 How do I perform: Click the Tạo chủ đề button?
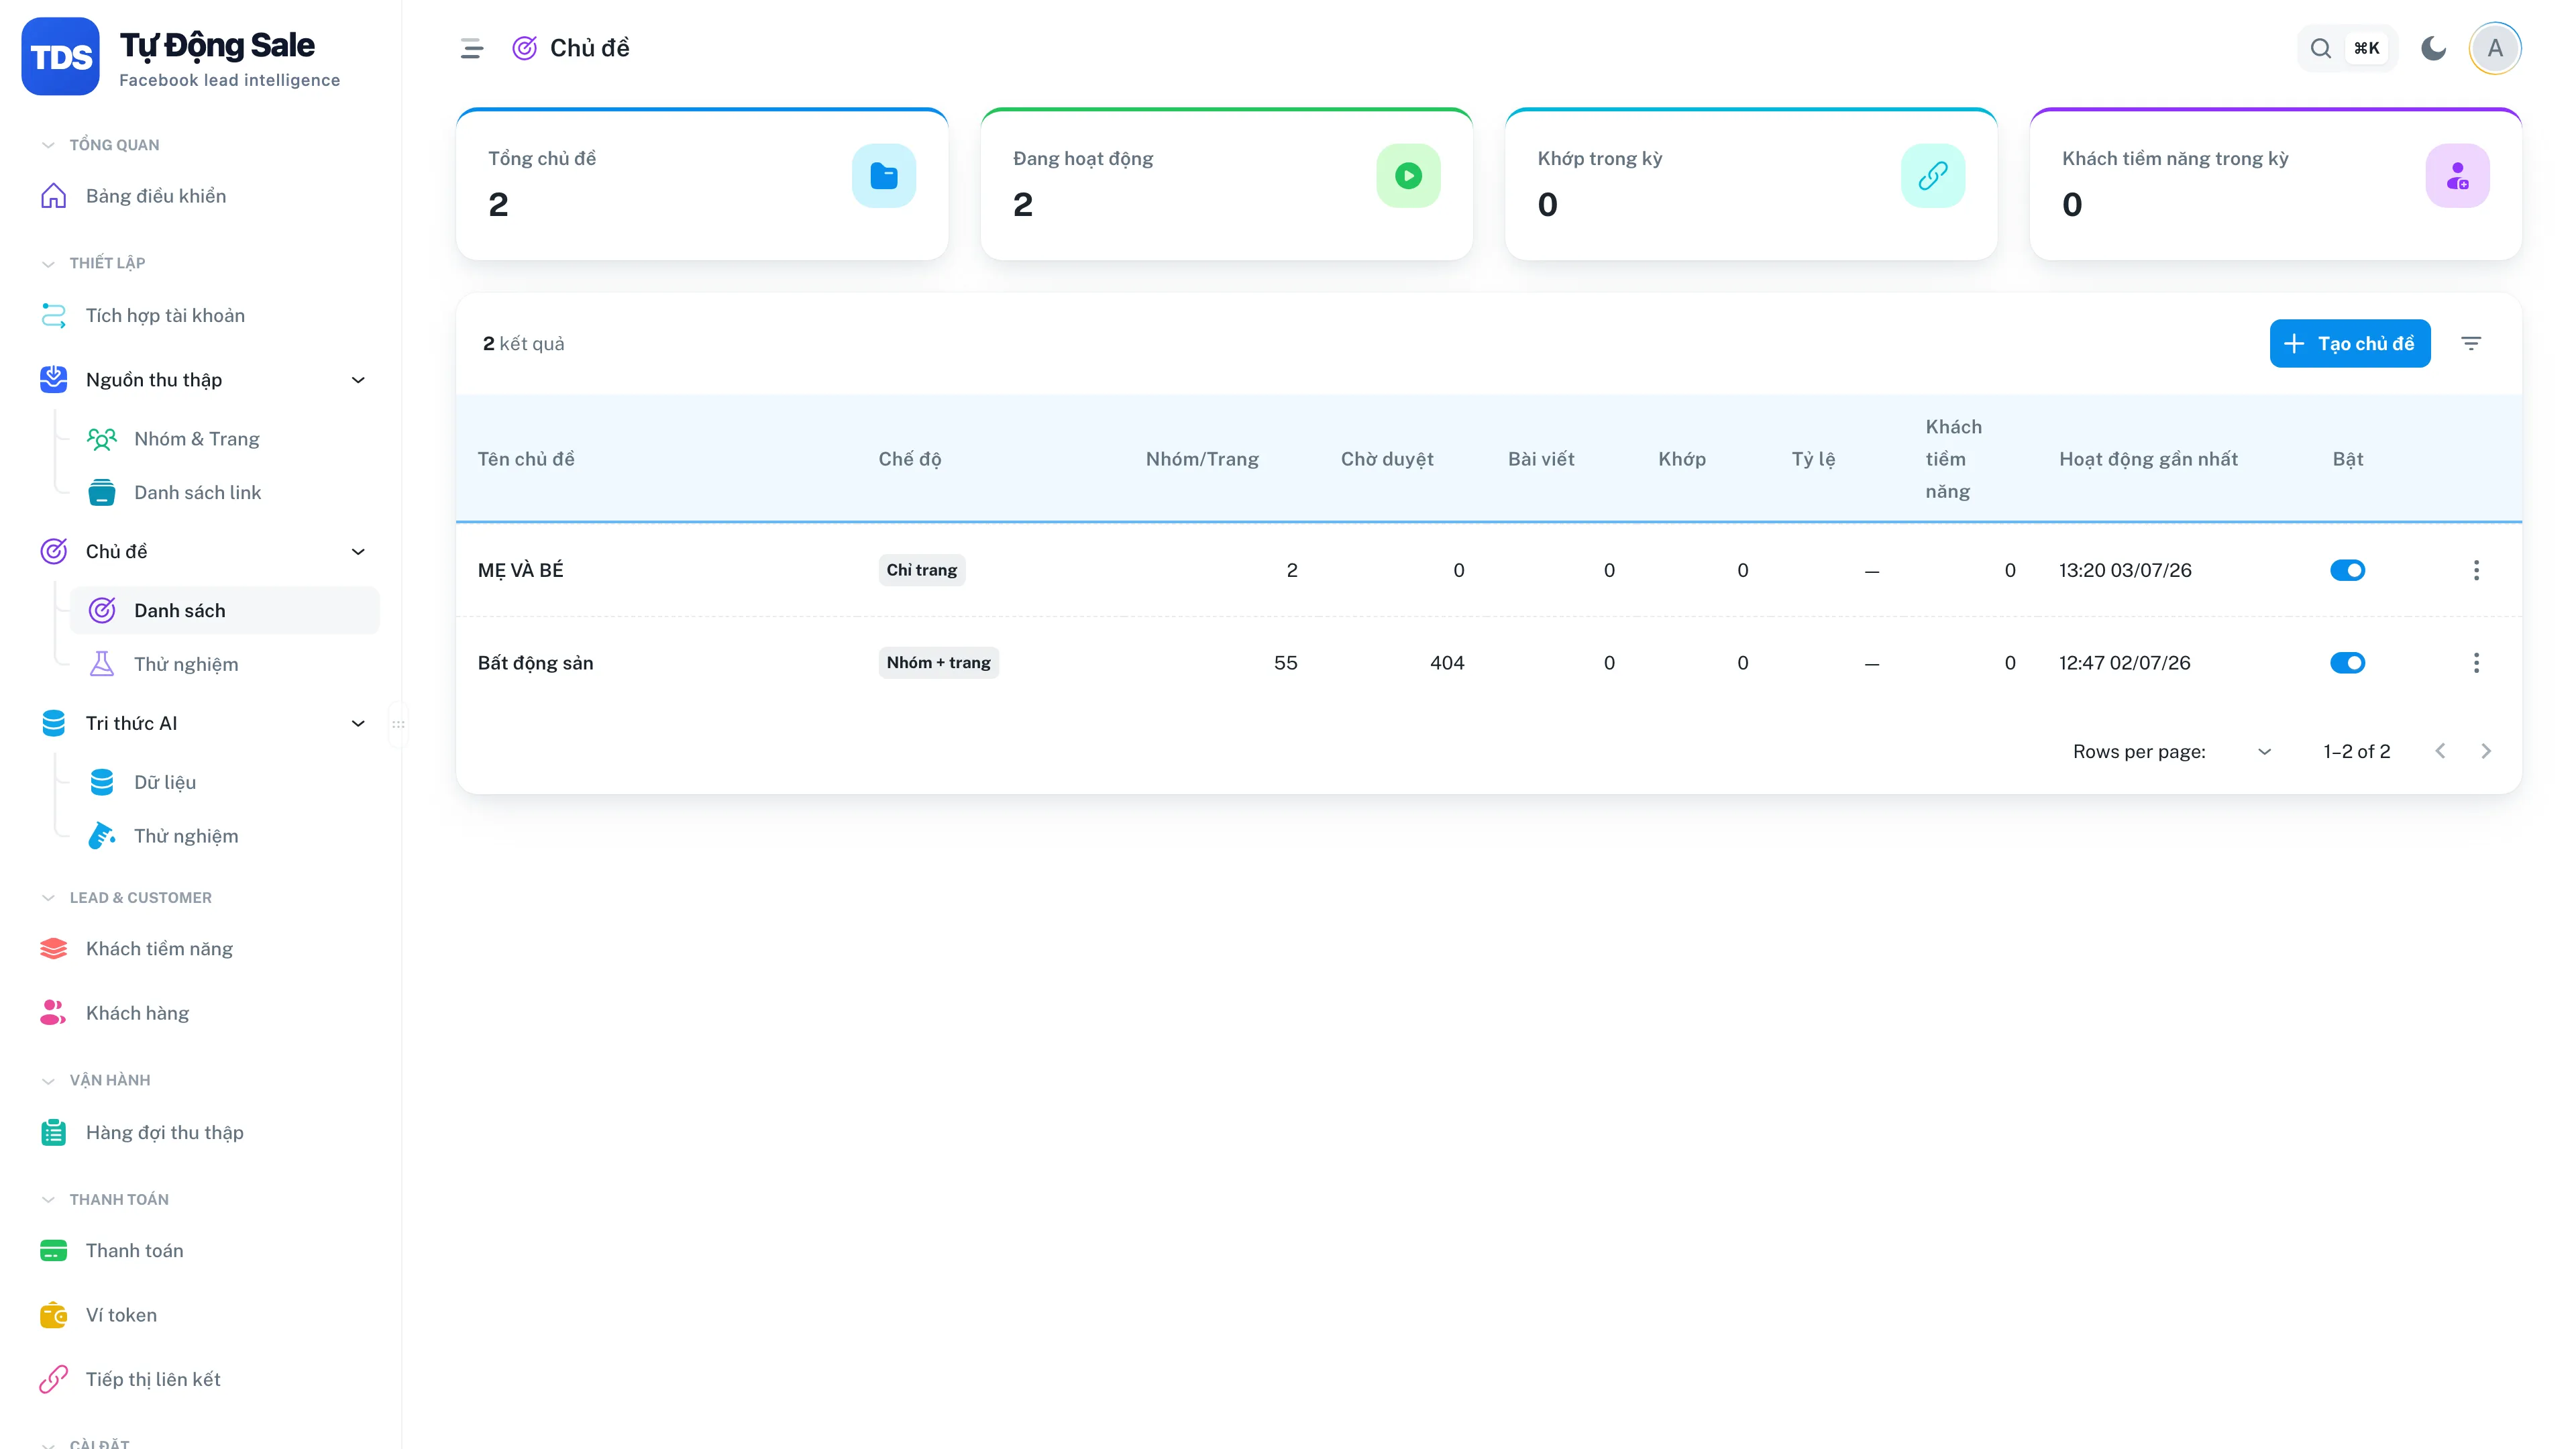tap(2349, 344)
